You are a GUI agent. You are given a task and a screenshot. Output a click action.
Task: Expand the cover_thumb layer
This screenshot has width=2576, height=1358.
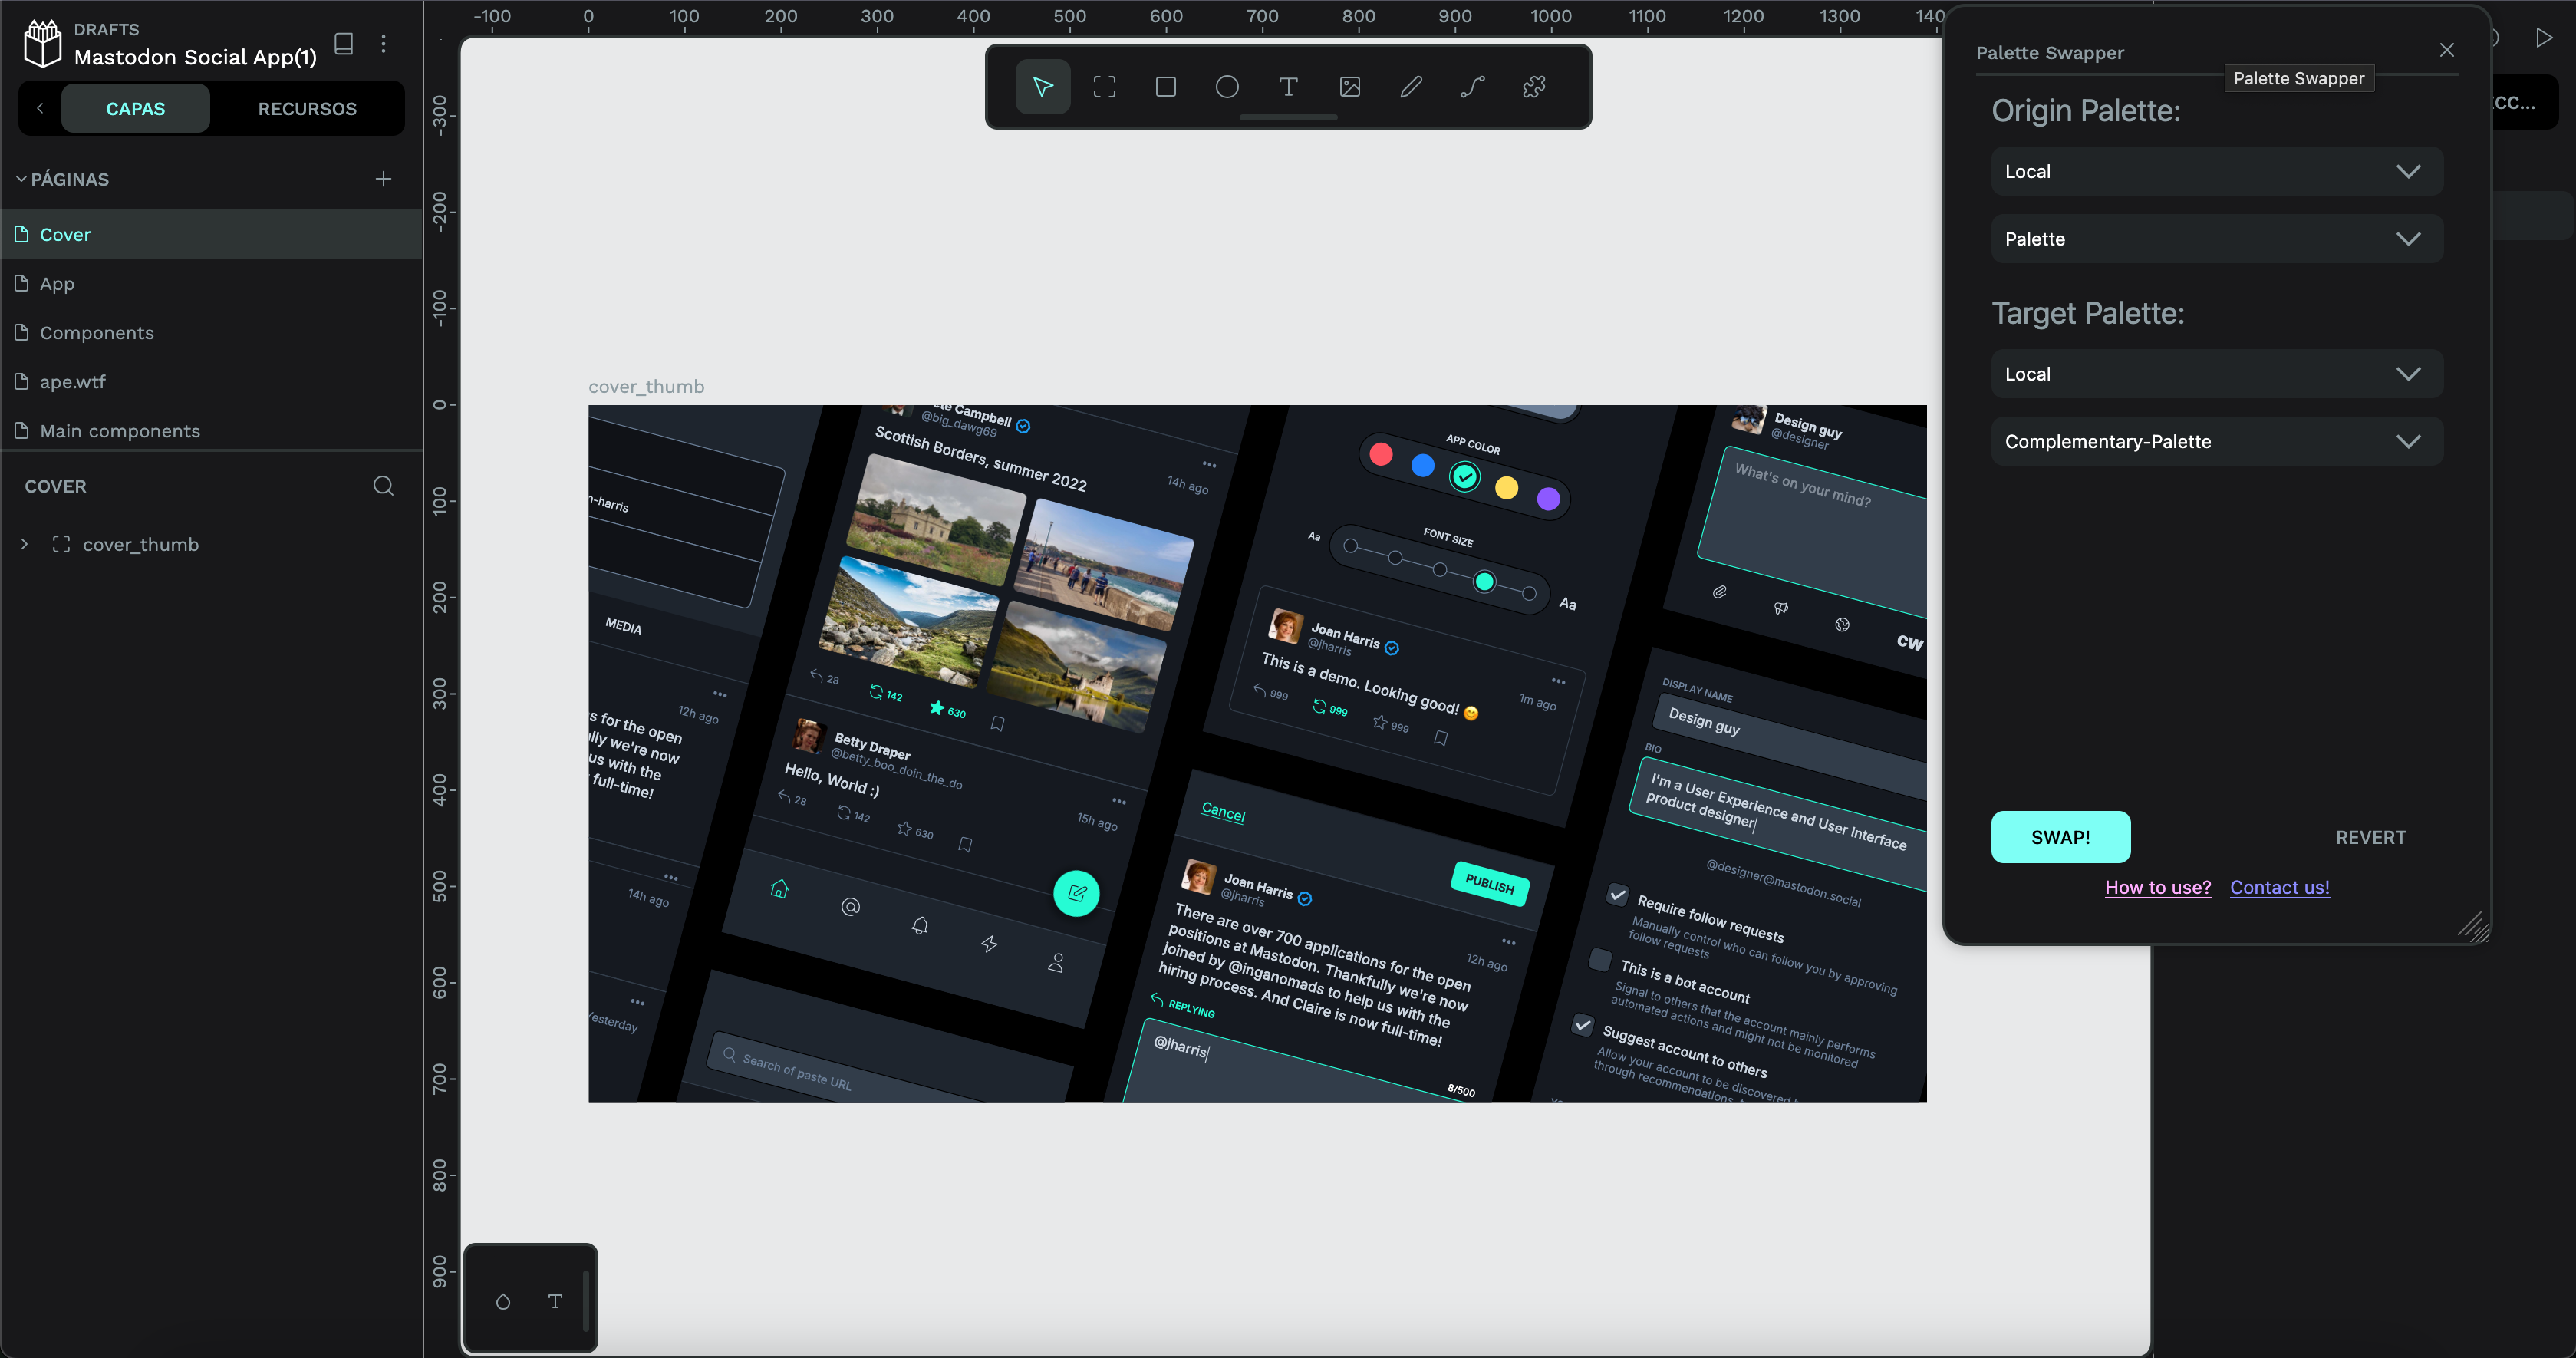[x=25, y=544]
